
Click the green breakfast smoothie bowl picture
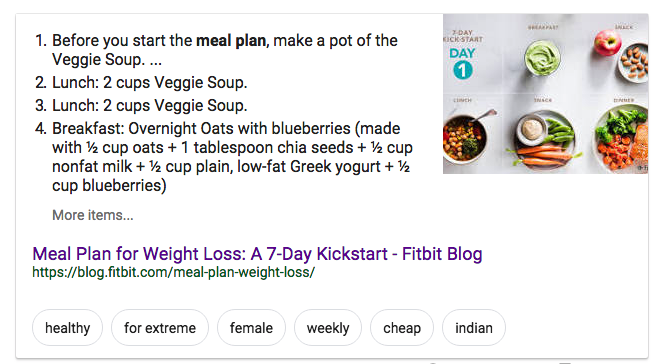click(542, 59)
